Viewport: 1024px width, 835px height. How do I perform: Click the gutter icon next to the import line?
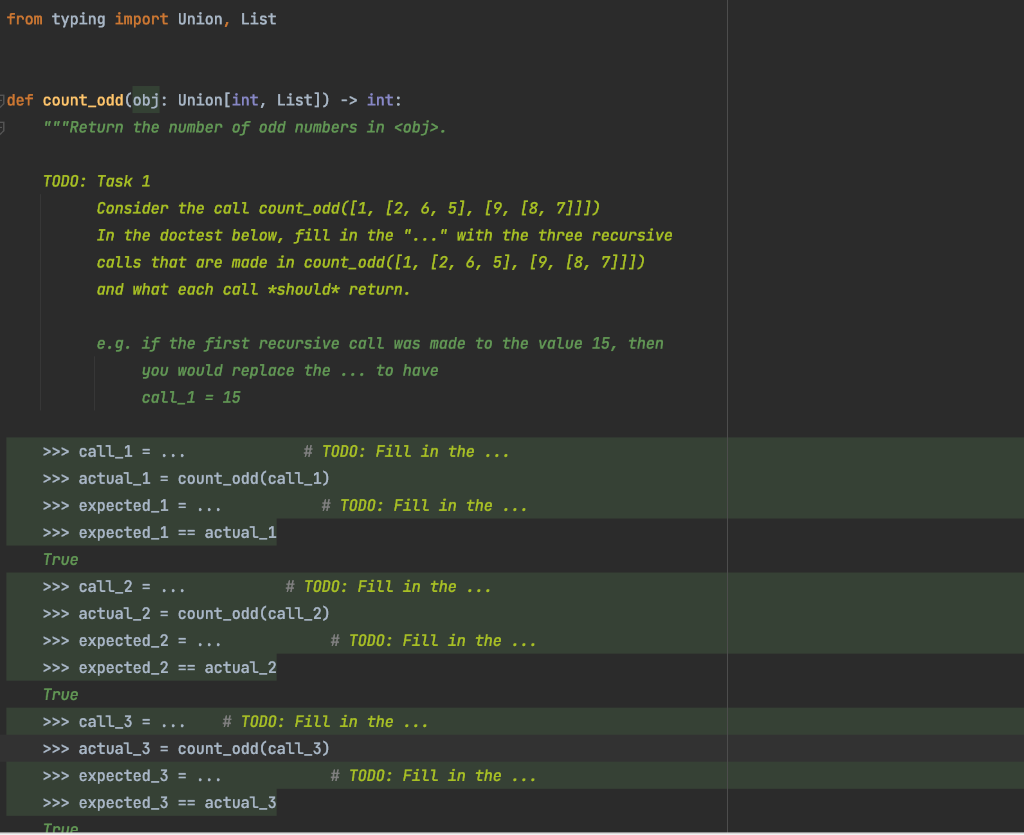point(5,18)
